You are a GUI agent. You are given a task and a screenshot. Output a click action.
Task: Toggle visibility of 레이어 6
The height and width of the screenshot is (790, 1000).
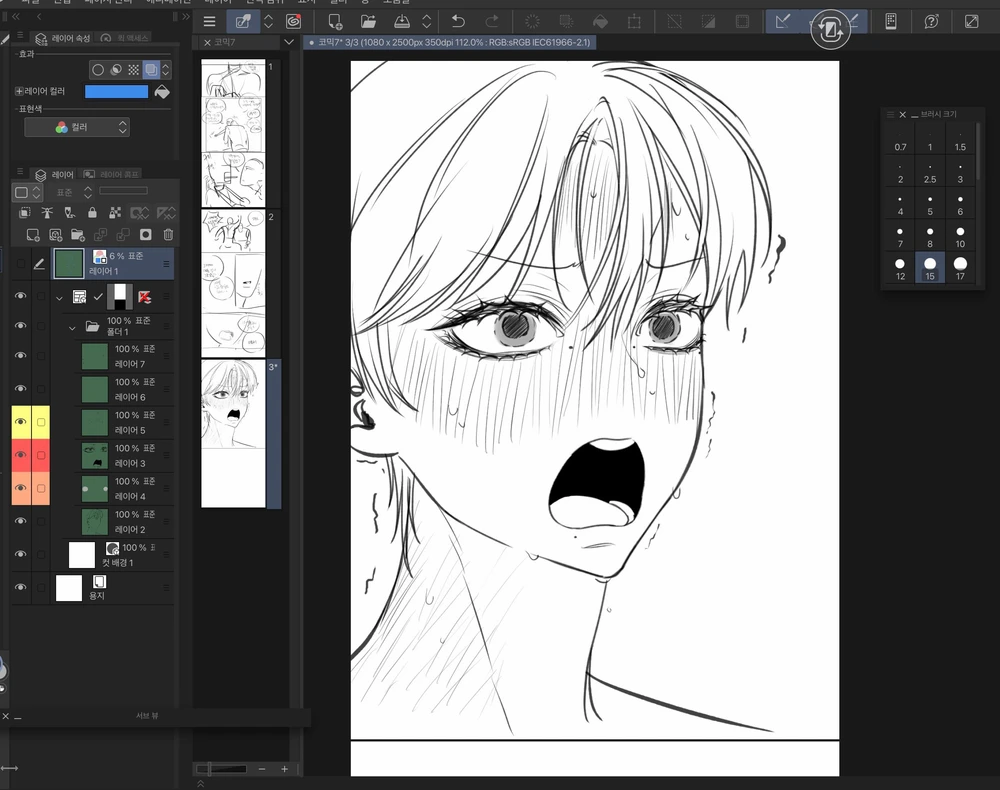coord(20,388)
